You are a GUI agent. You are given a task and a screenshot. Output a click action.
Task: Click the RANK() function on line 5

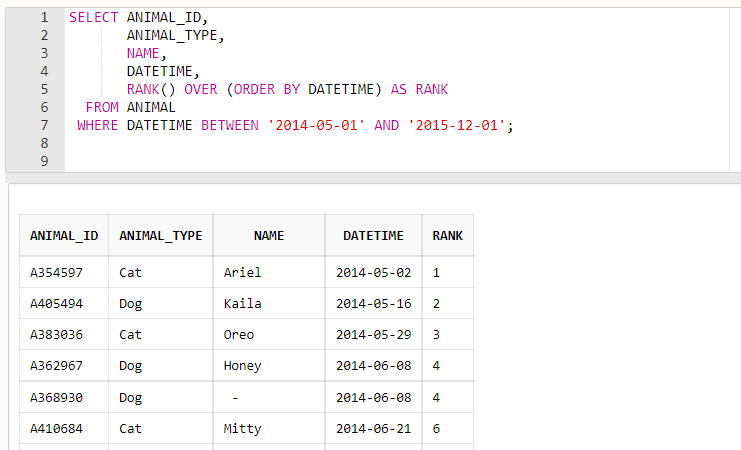(x=151, y=89)
